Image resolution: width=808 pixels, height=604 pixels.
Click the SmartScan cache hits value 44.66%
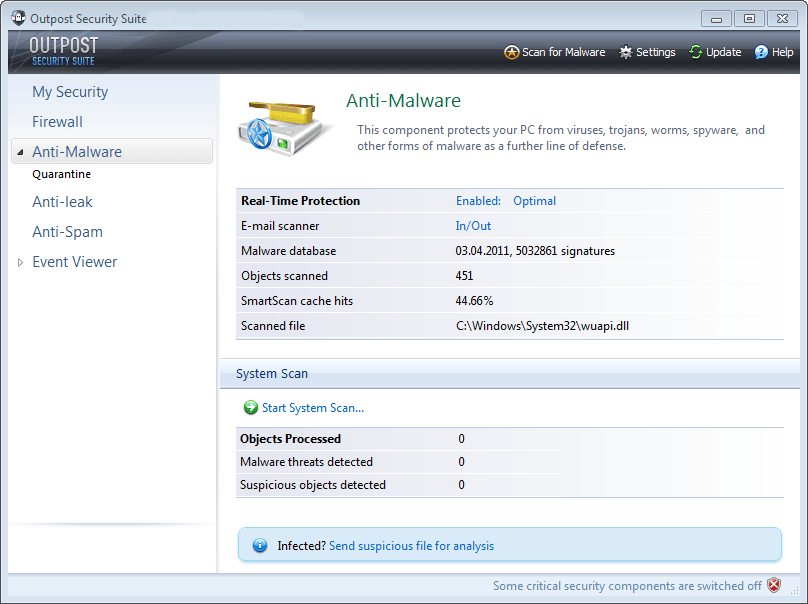click(474, 300)
